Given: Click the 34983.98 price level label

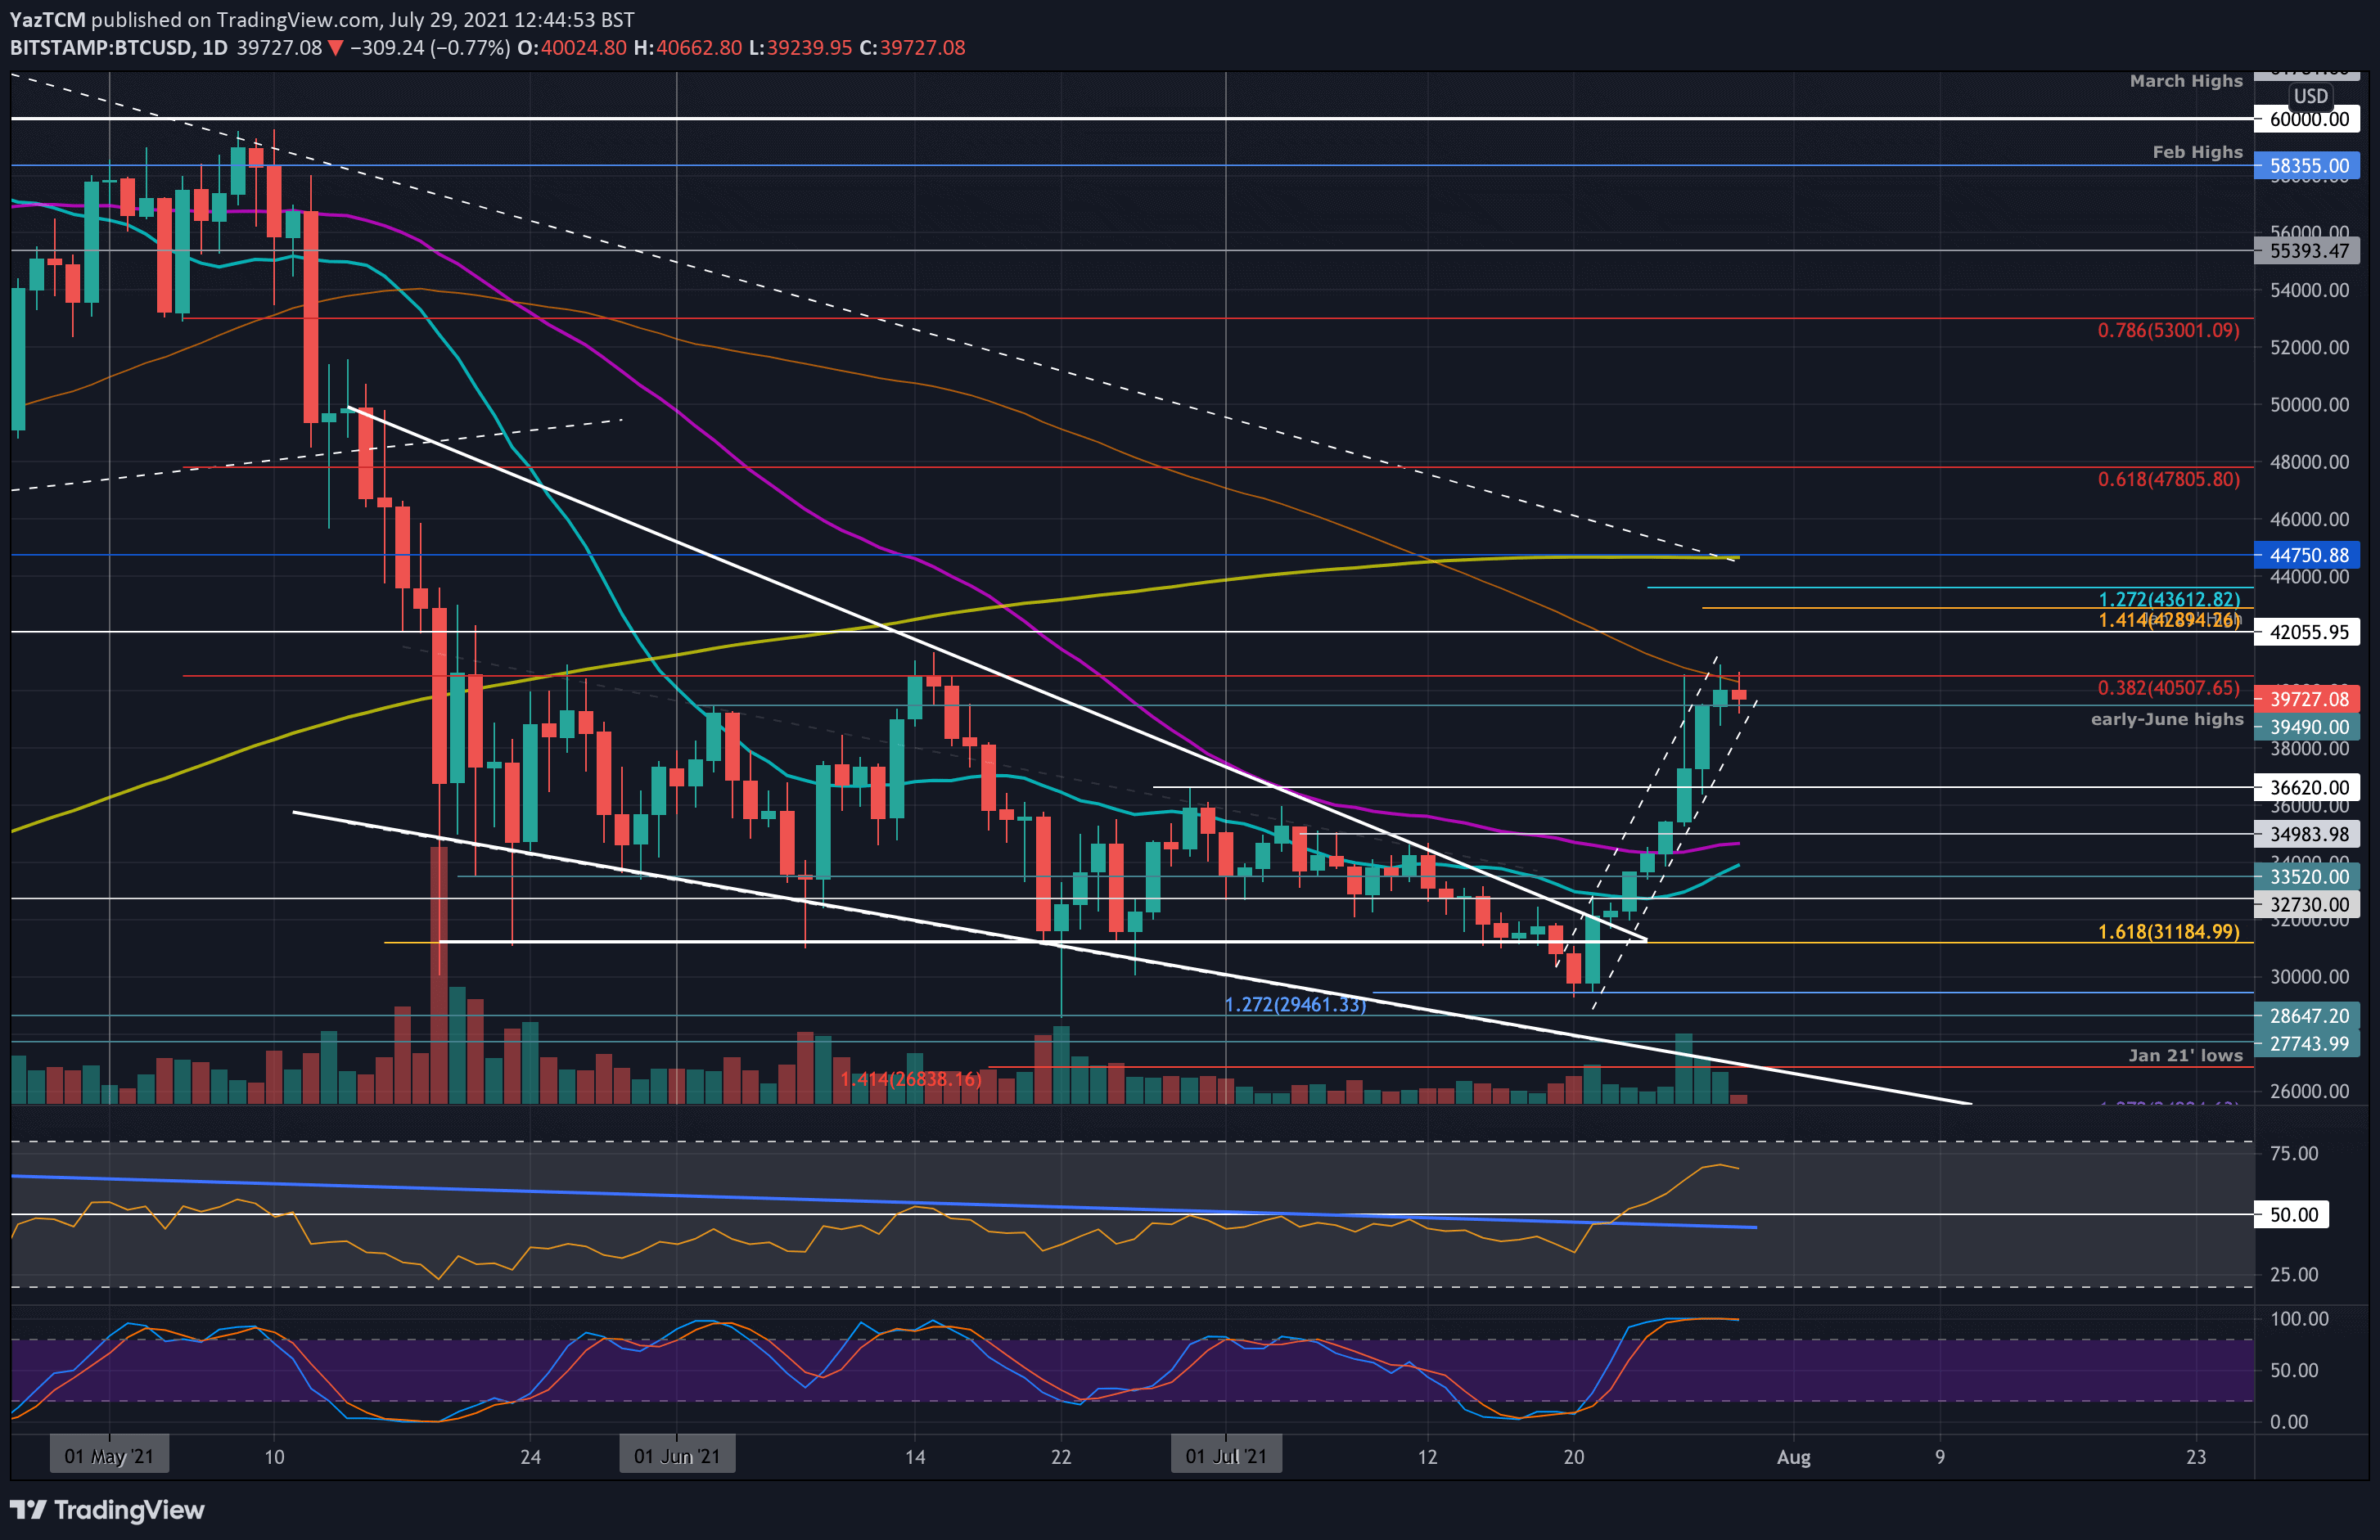Looking at the screenshot, I should coord(2307,833).
